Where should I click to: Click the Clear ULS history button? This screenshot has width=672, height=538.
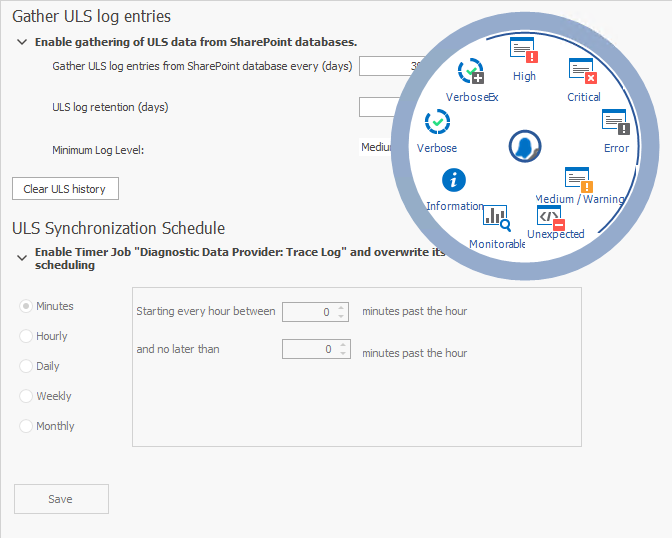click(x=65, y=188)
